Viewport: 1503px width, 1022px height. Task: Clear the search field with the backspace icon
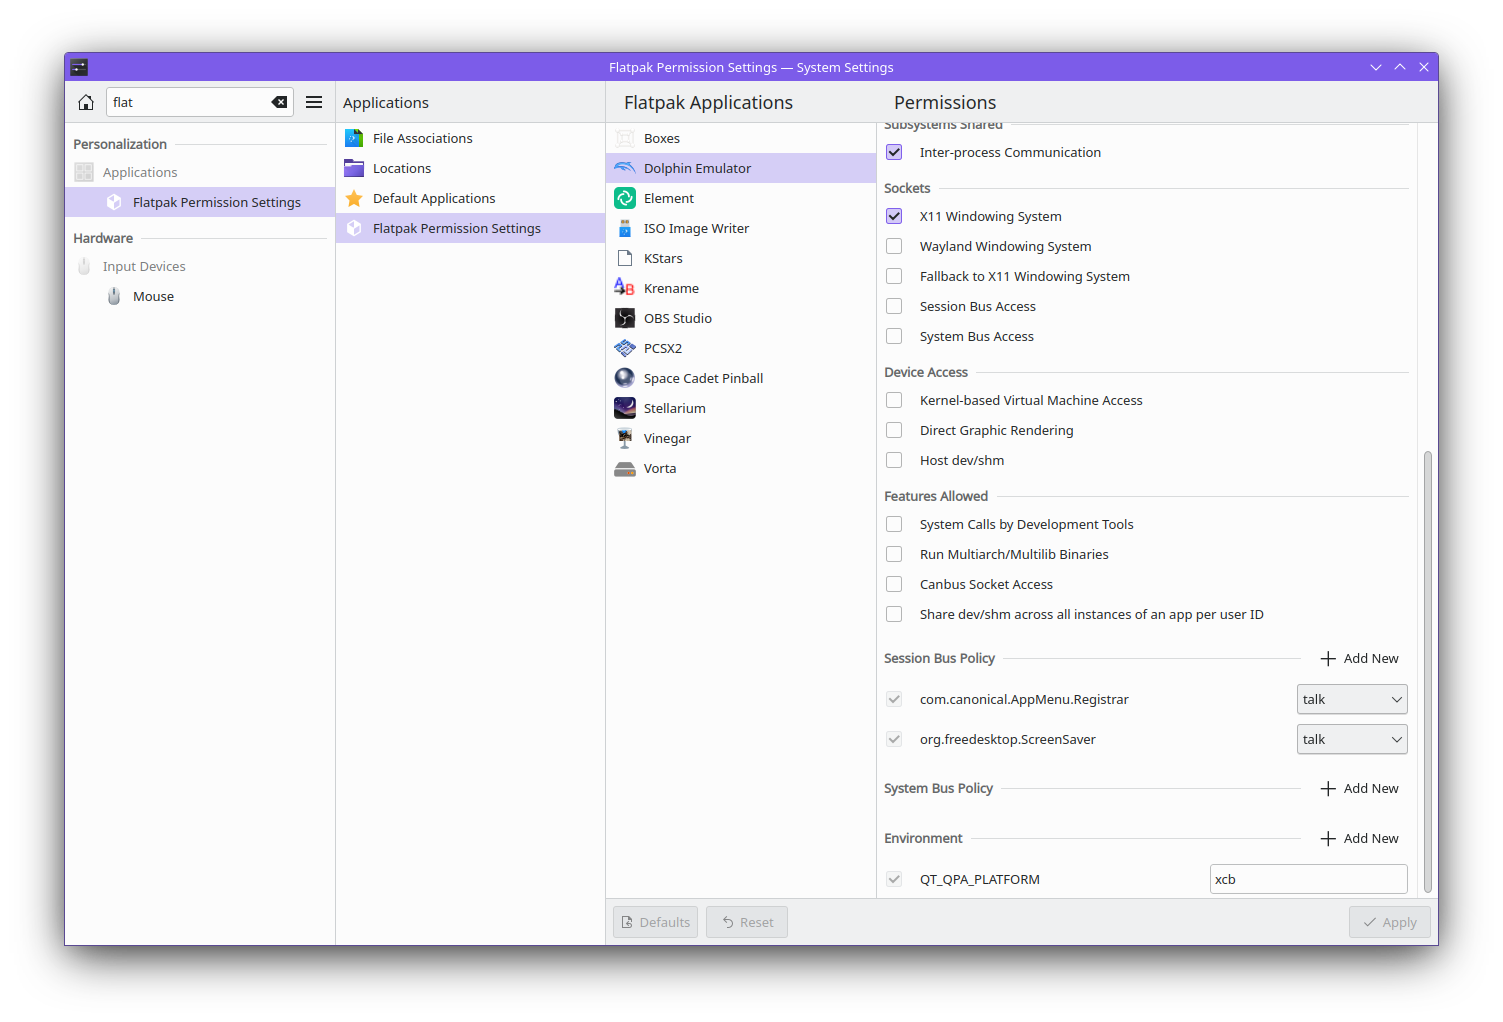click(279, 102)
